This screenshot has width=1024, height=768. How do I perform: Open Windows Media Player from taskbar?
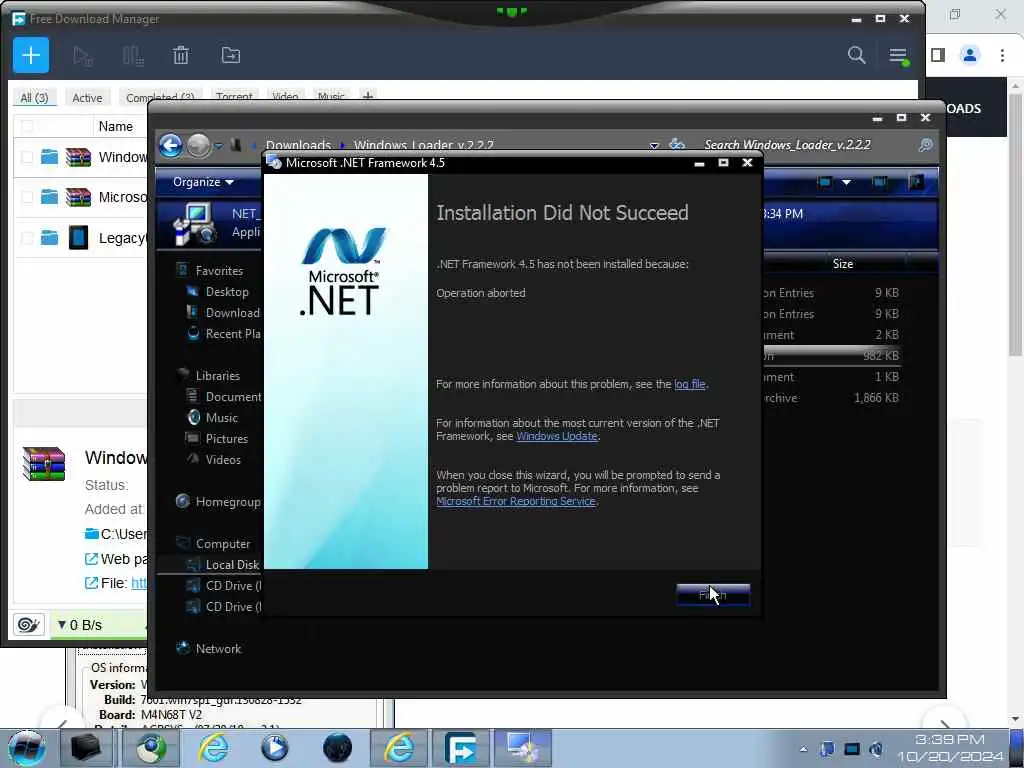click(275, 748)
